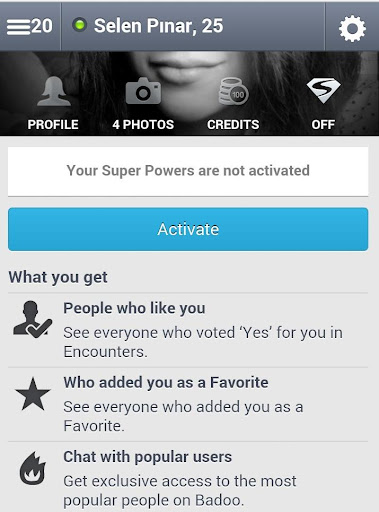Click the green online status indicator
This screenshot has width=379, height=512.
click(x=80, y=25)
